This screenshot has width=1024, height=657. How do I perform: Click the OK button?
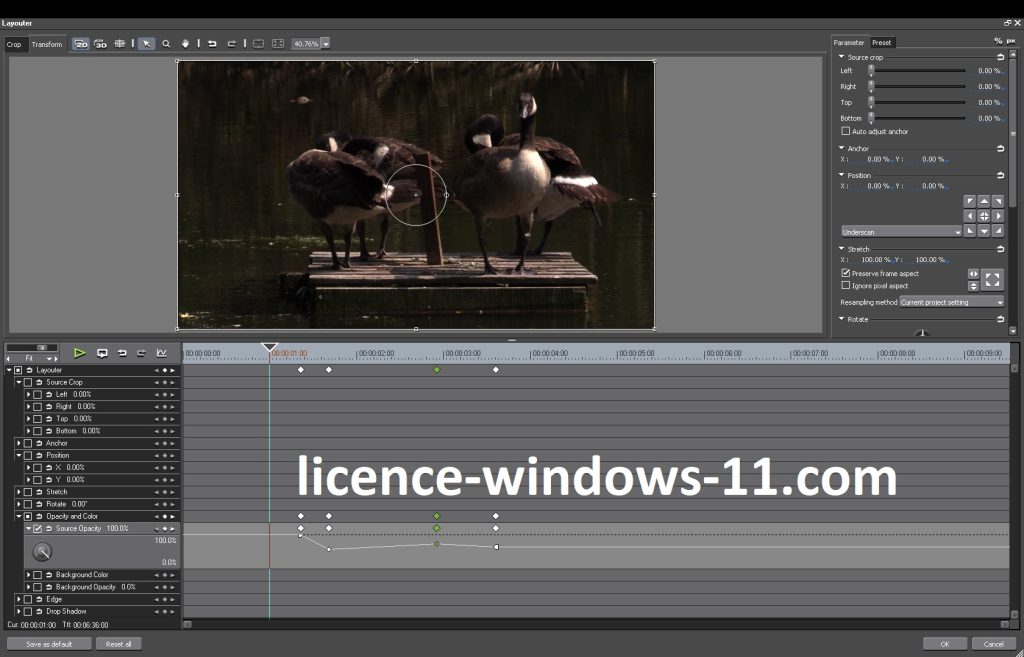[x=944, y=644]
